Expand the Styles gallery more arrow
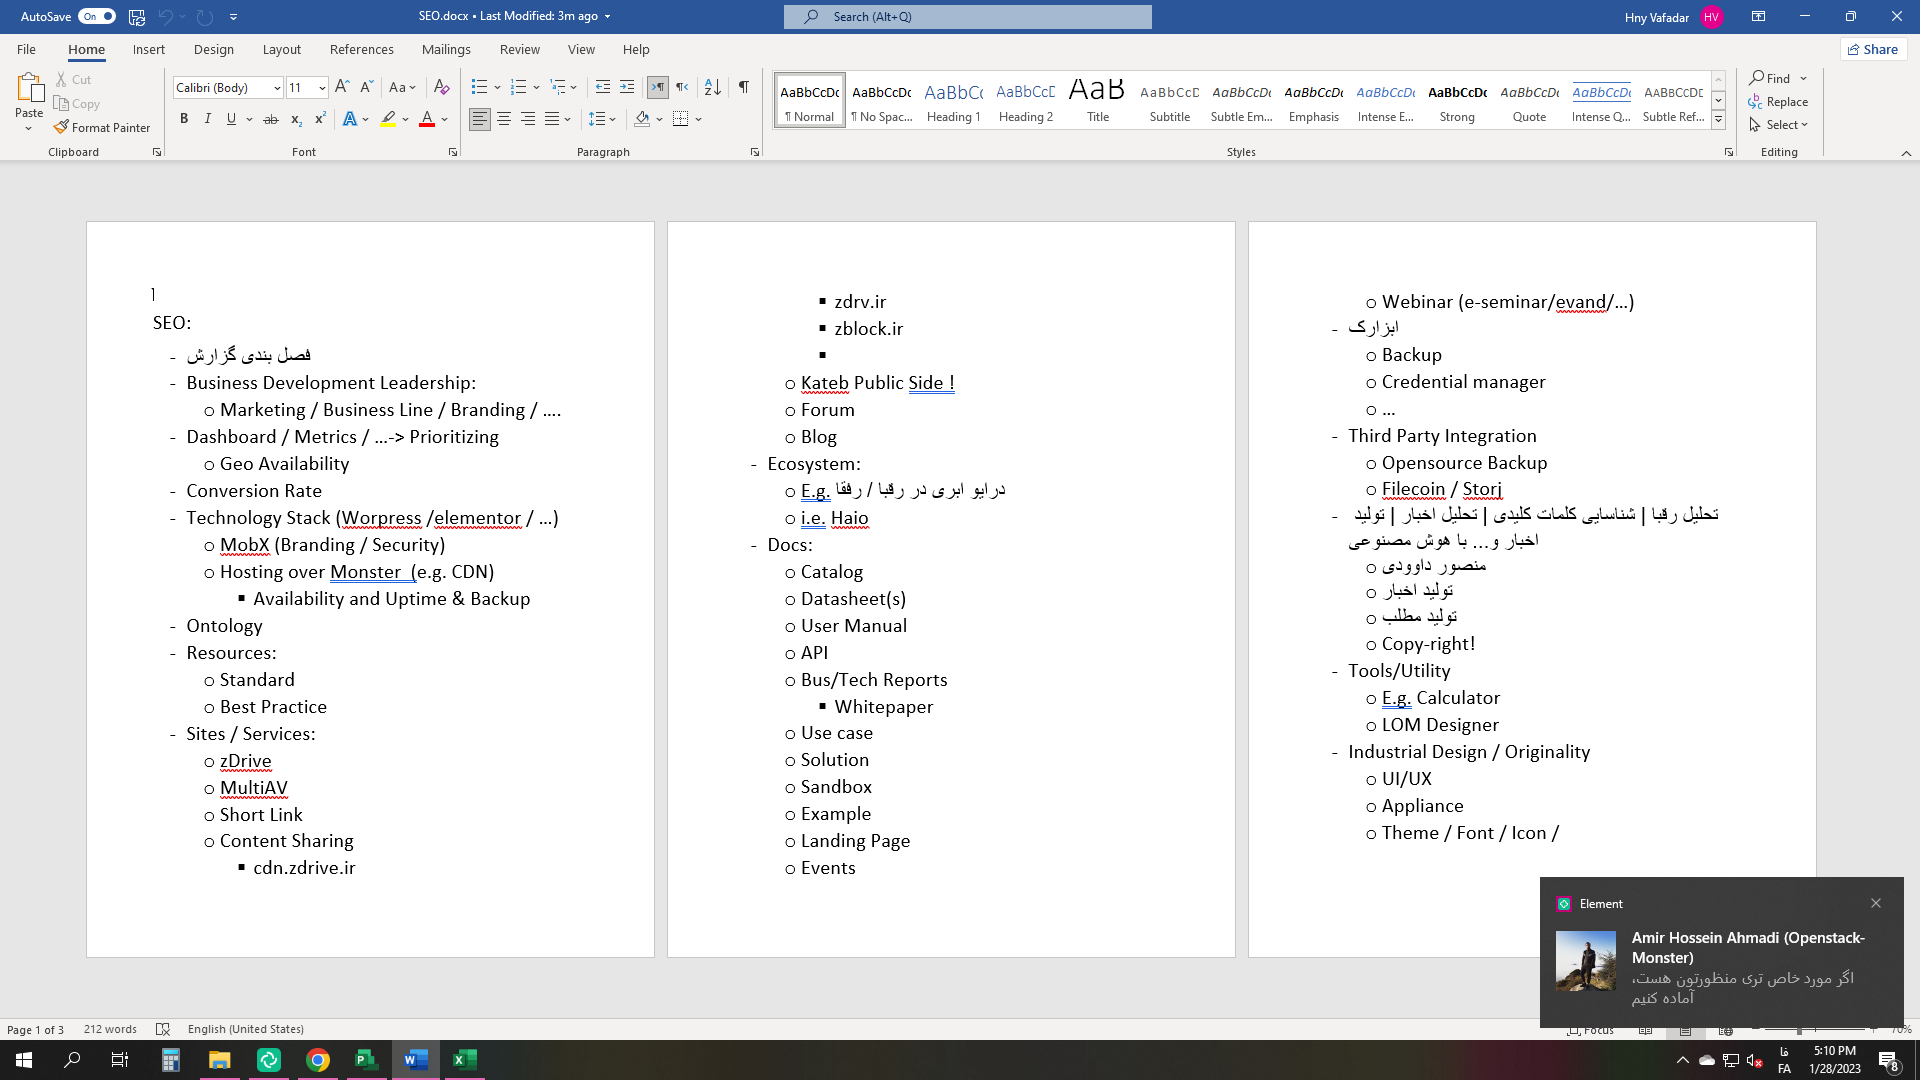The image size is (1920, 1080). 1718,120
